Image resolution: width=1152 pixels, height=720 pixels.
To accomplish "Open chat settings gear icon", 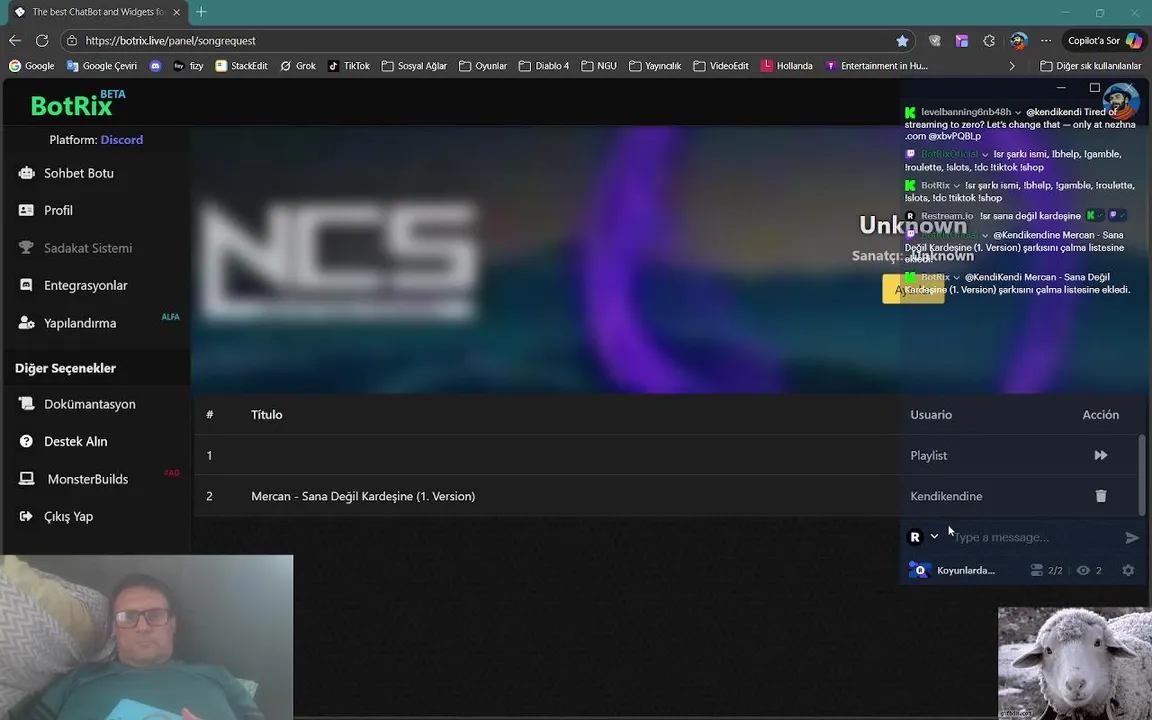I will click(1128, 570).
